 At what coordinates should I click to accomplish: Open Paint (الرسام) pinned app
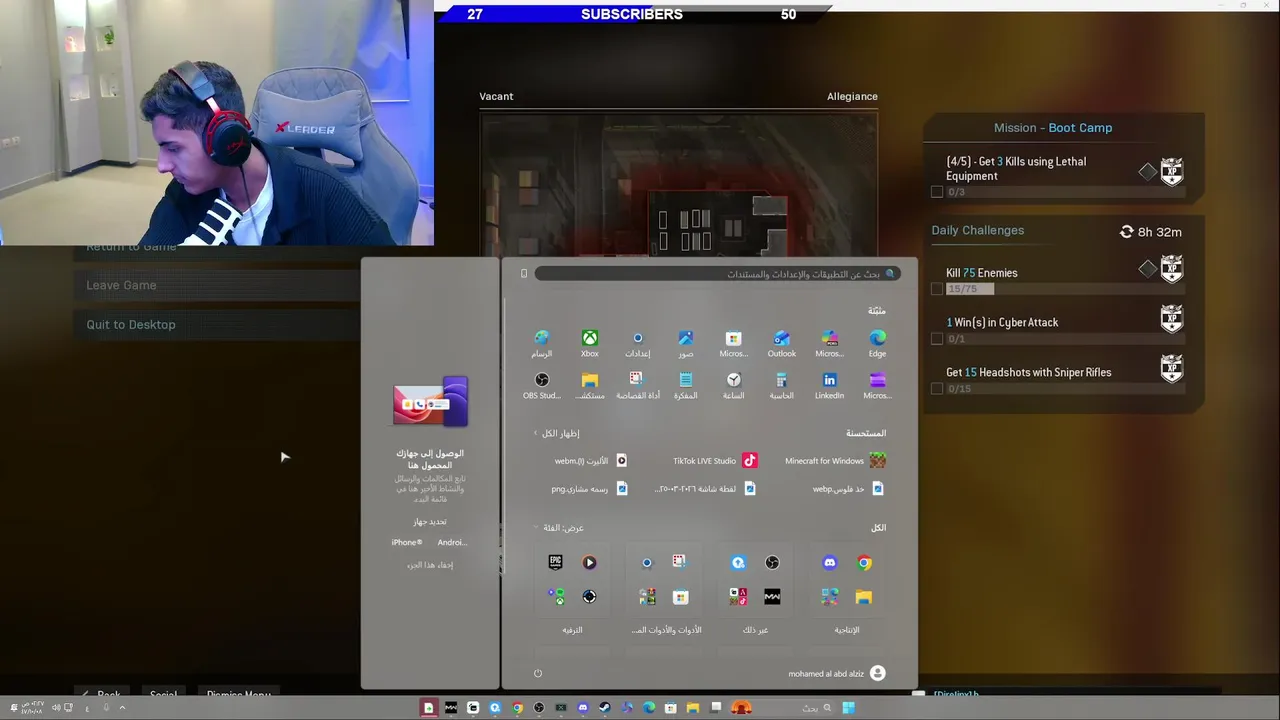click(x=542, y=344)
